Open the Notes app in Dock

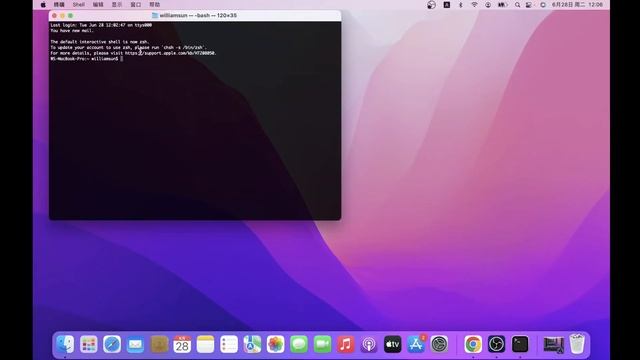(205, 344)
